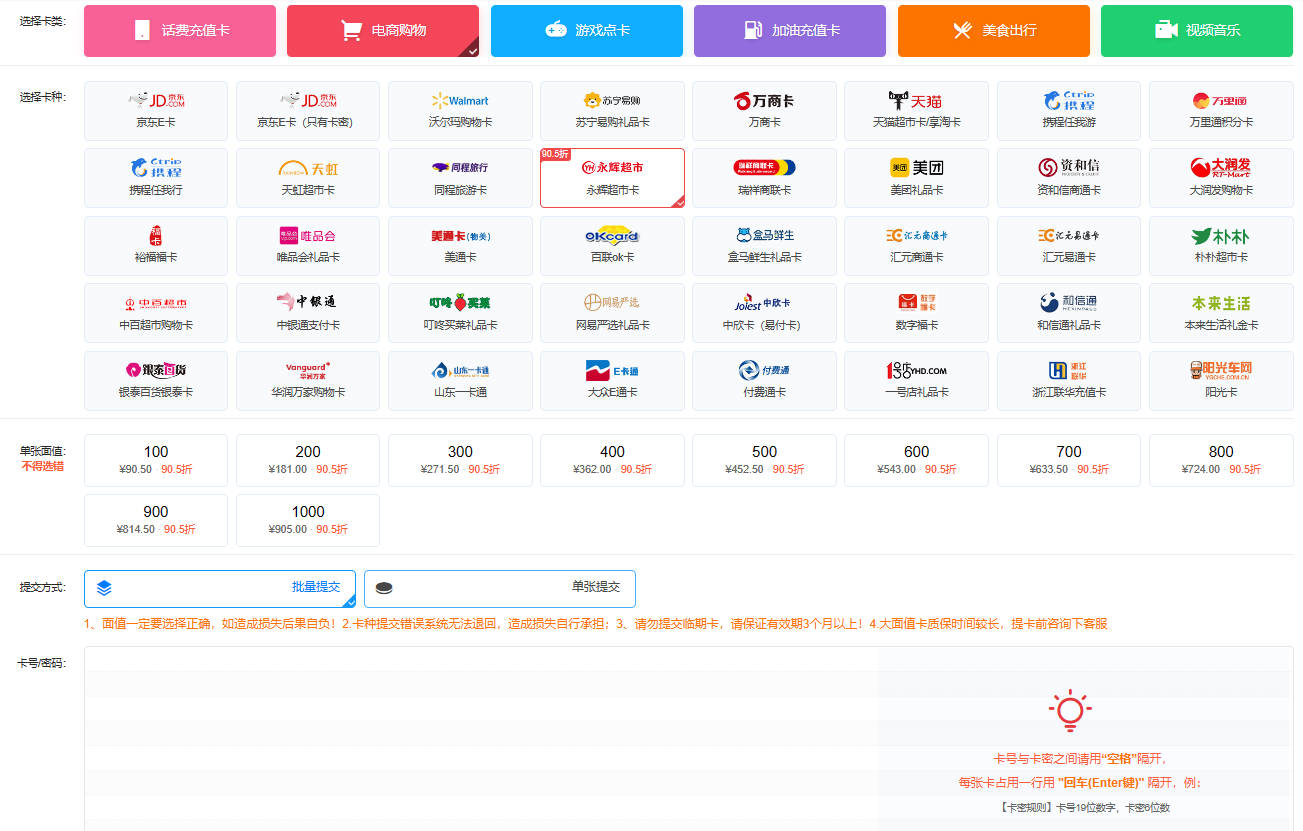Pick 盒马鲜生礼品卡
1303x831 pixels.
[x=765, y=246]
